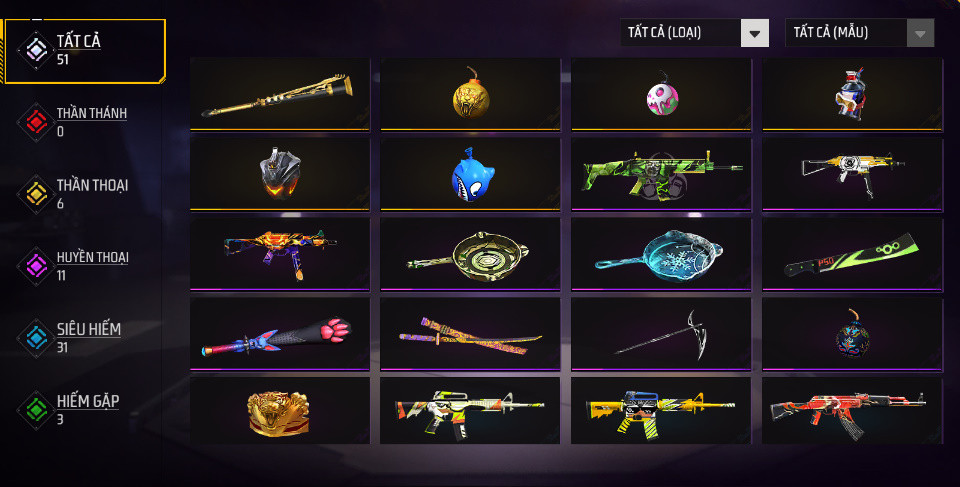Choose the scythe weapon skin

[661, 334]
